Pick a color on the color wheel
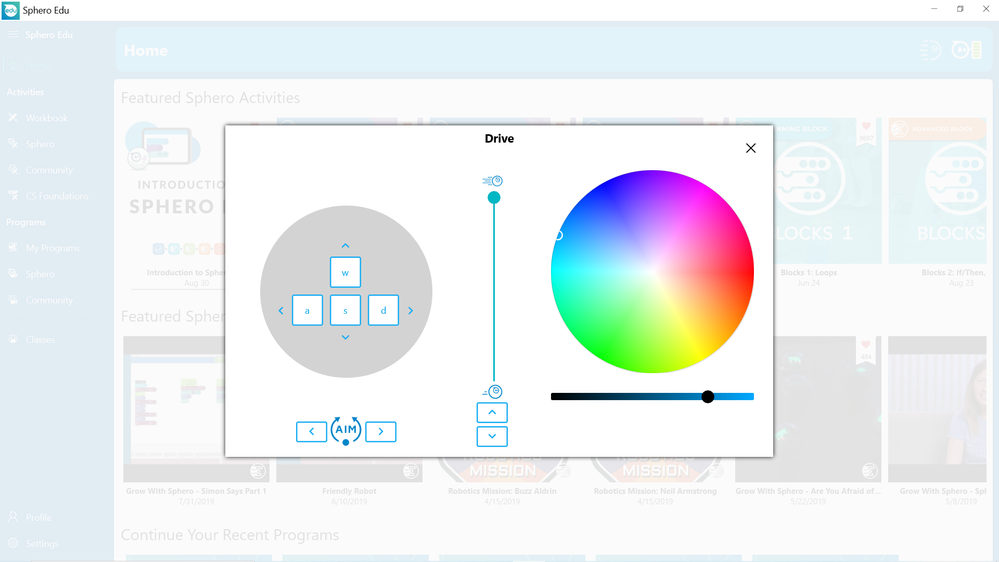Screen dimensions: 999x562 pos(652,271)
